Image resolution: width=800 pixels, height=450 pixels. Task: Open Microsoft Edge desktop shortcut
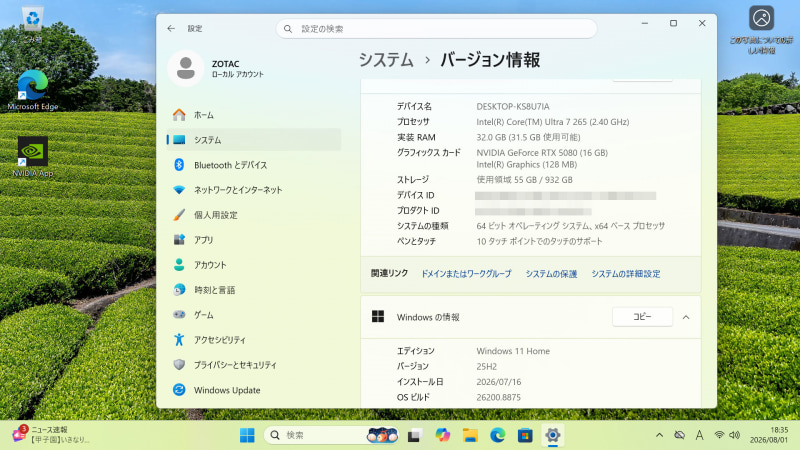[x=33, y=90]
